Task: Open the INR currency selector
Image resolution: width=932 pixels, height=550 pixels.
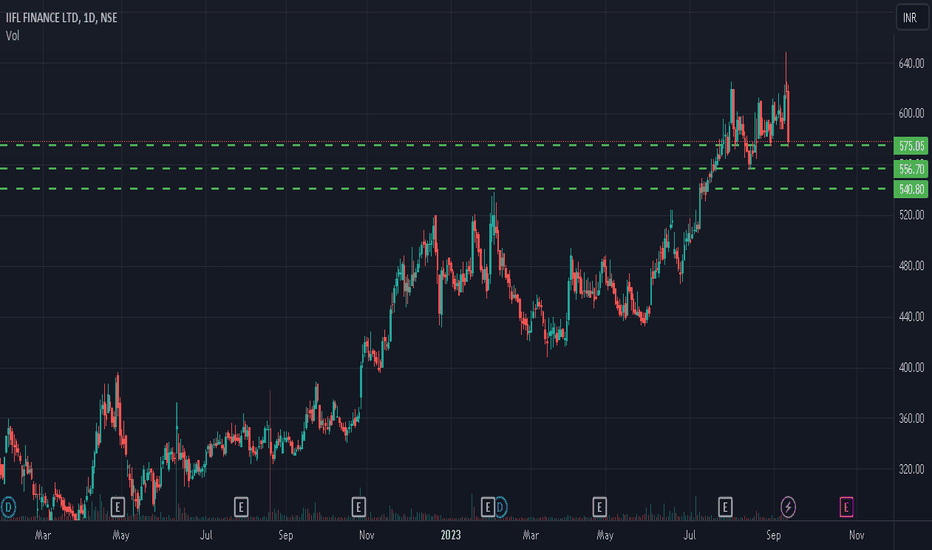Action: point(911,17)
